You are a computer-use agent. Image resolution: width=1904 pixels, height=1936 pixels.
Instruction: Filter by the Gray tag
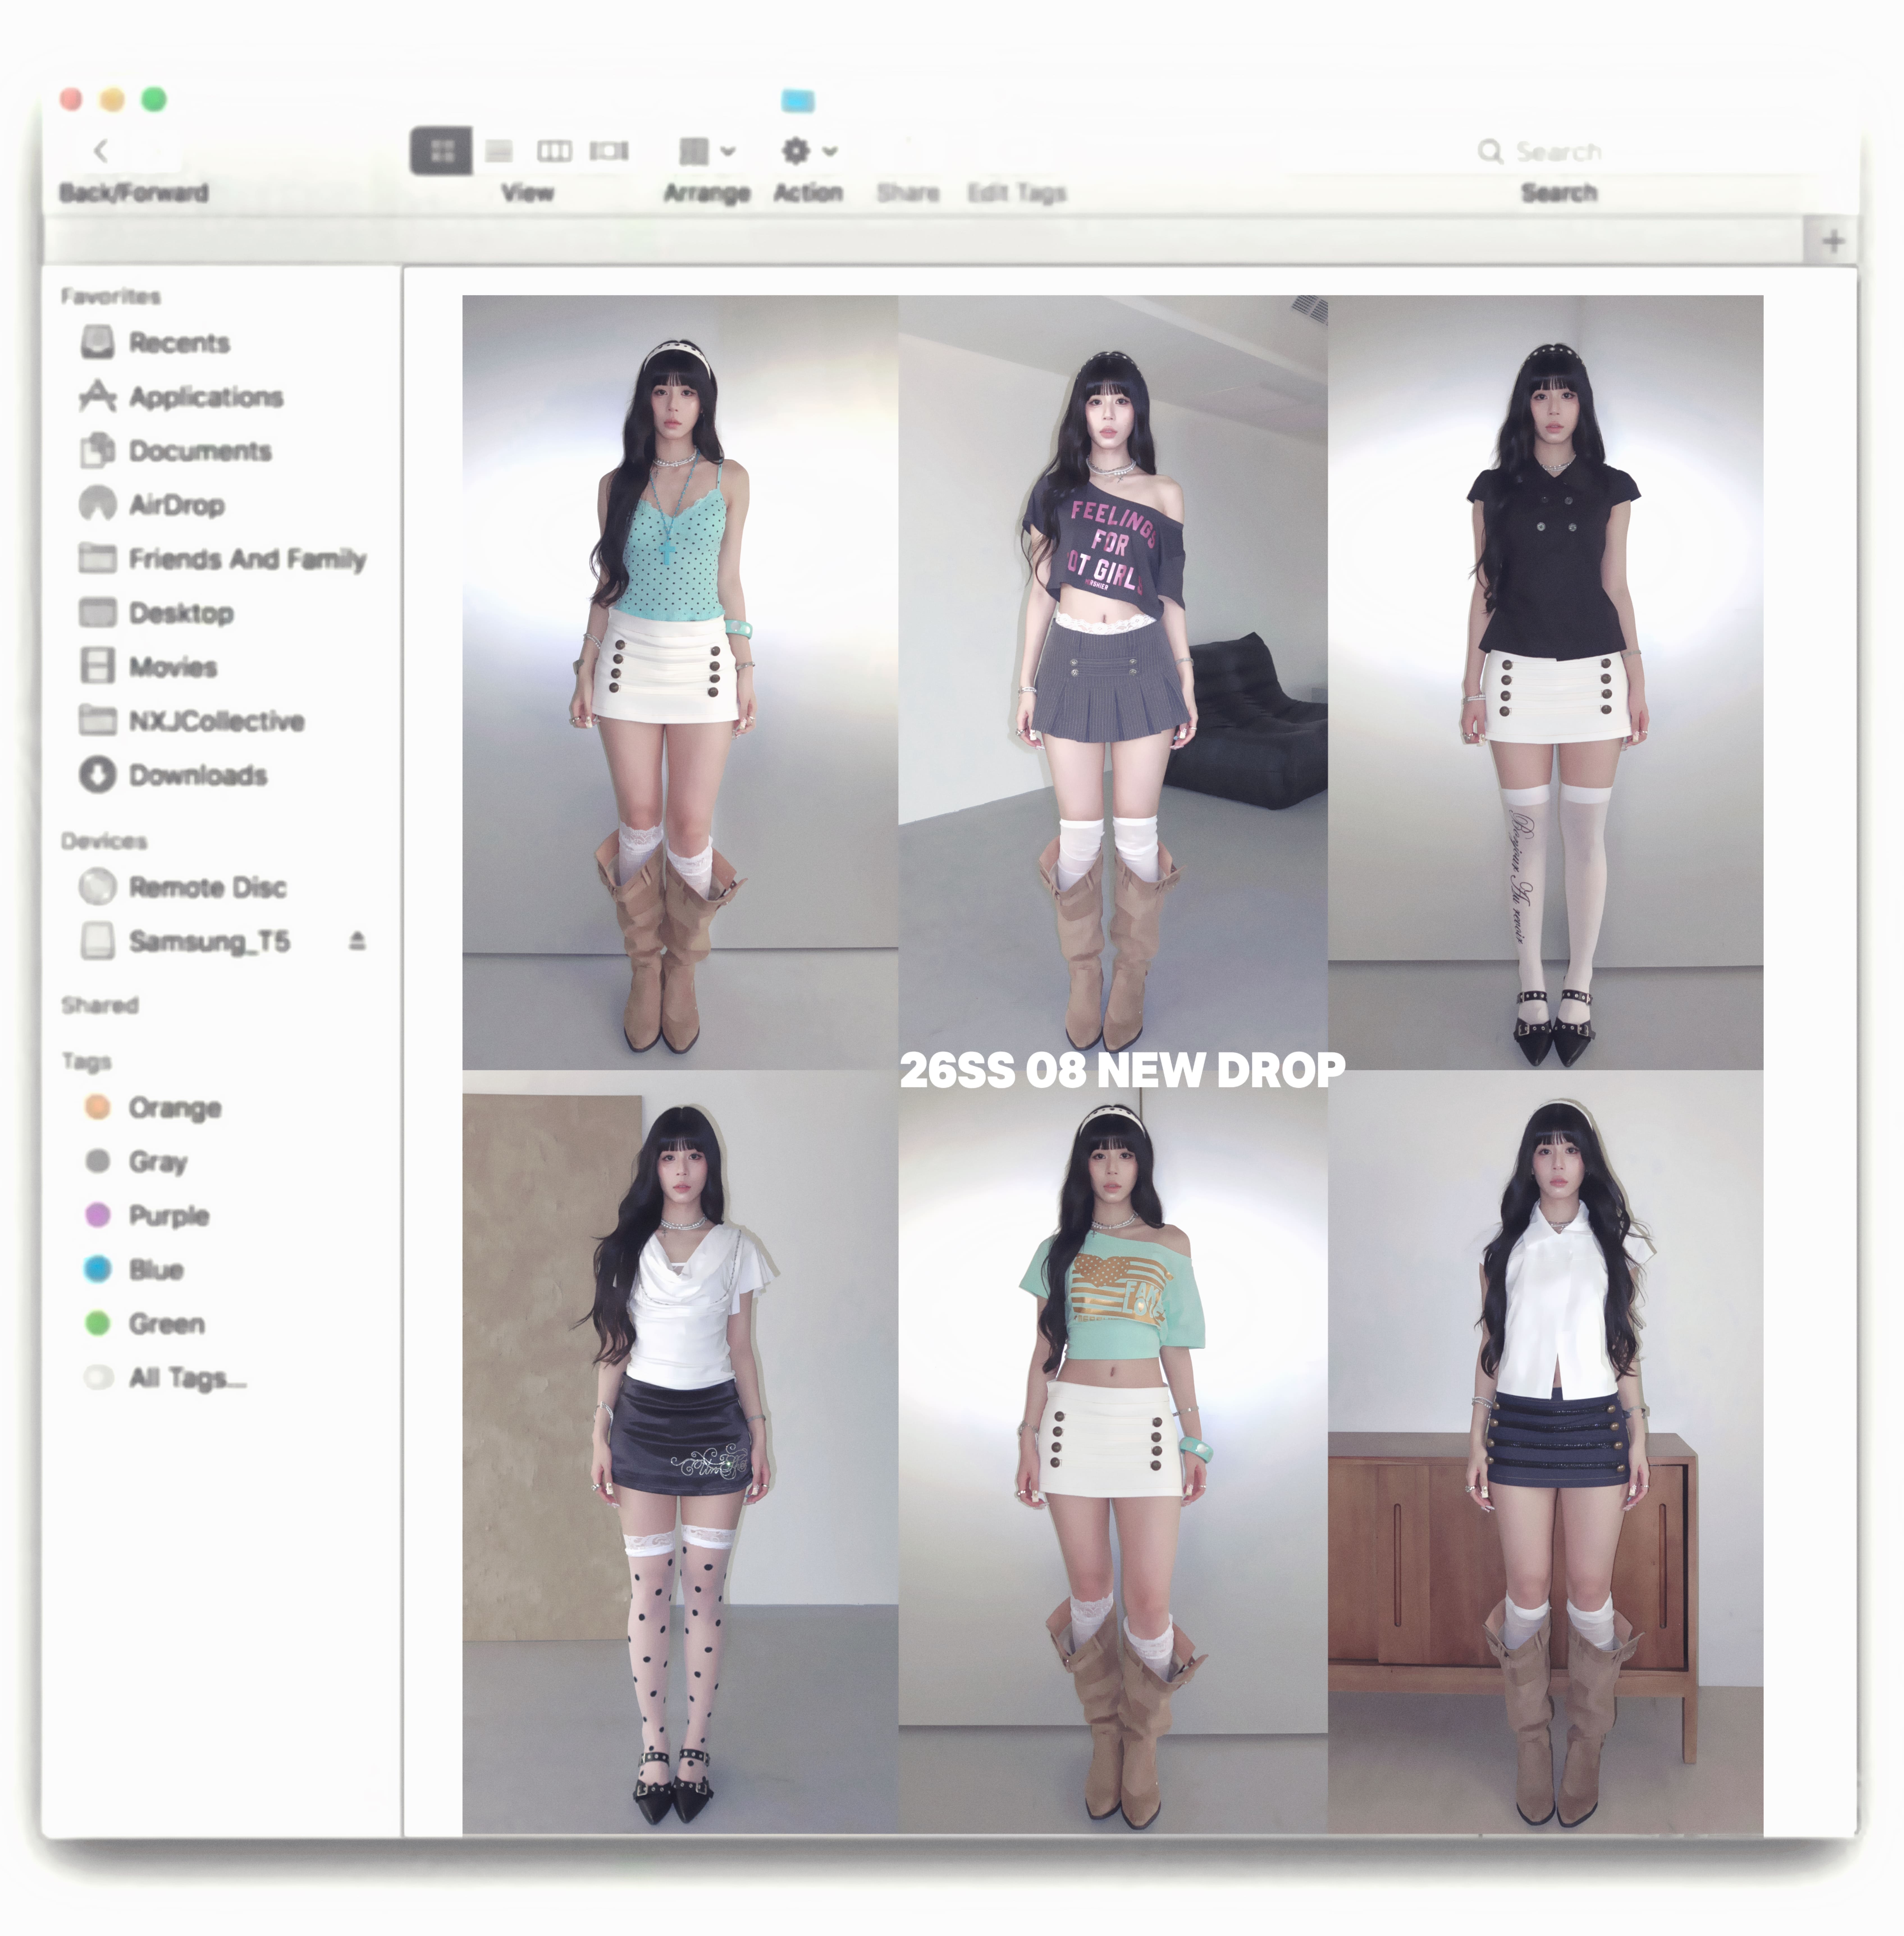point(158,1162)
